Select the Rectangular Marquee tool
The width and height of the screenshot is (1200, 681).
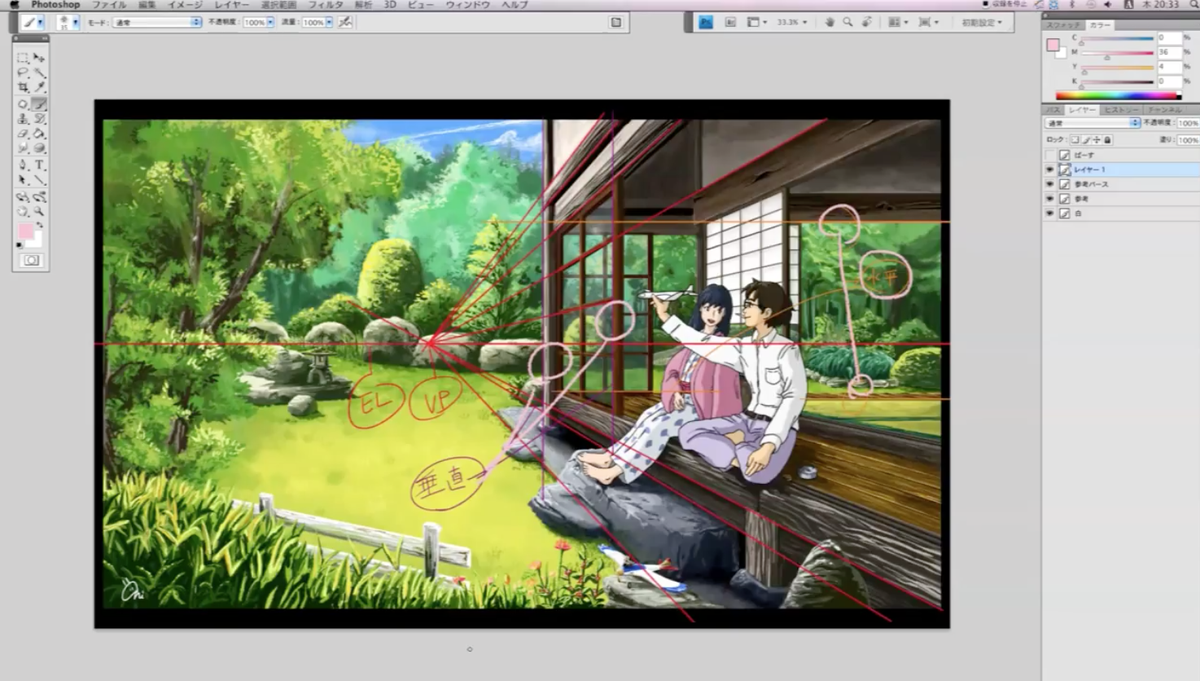(23, 58)
